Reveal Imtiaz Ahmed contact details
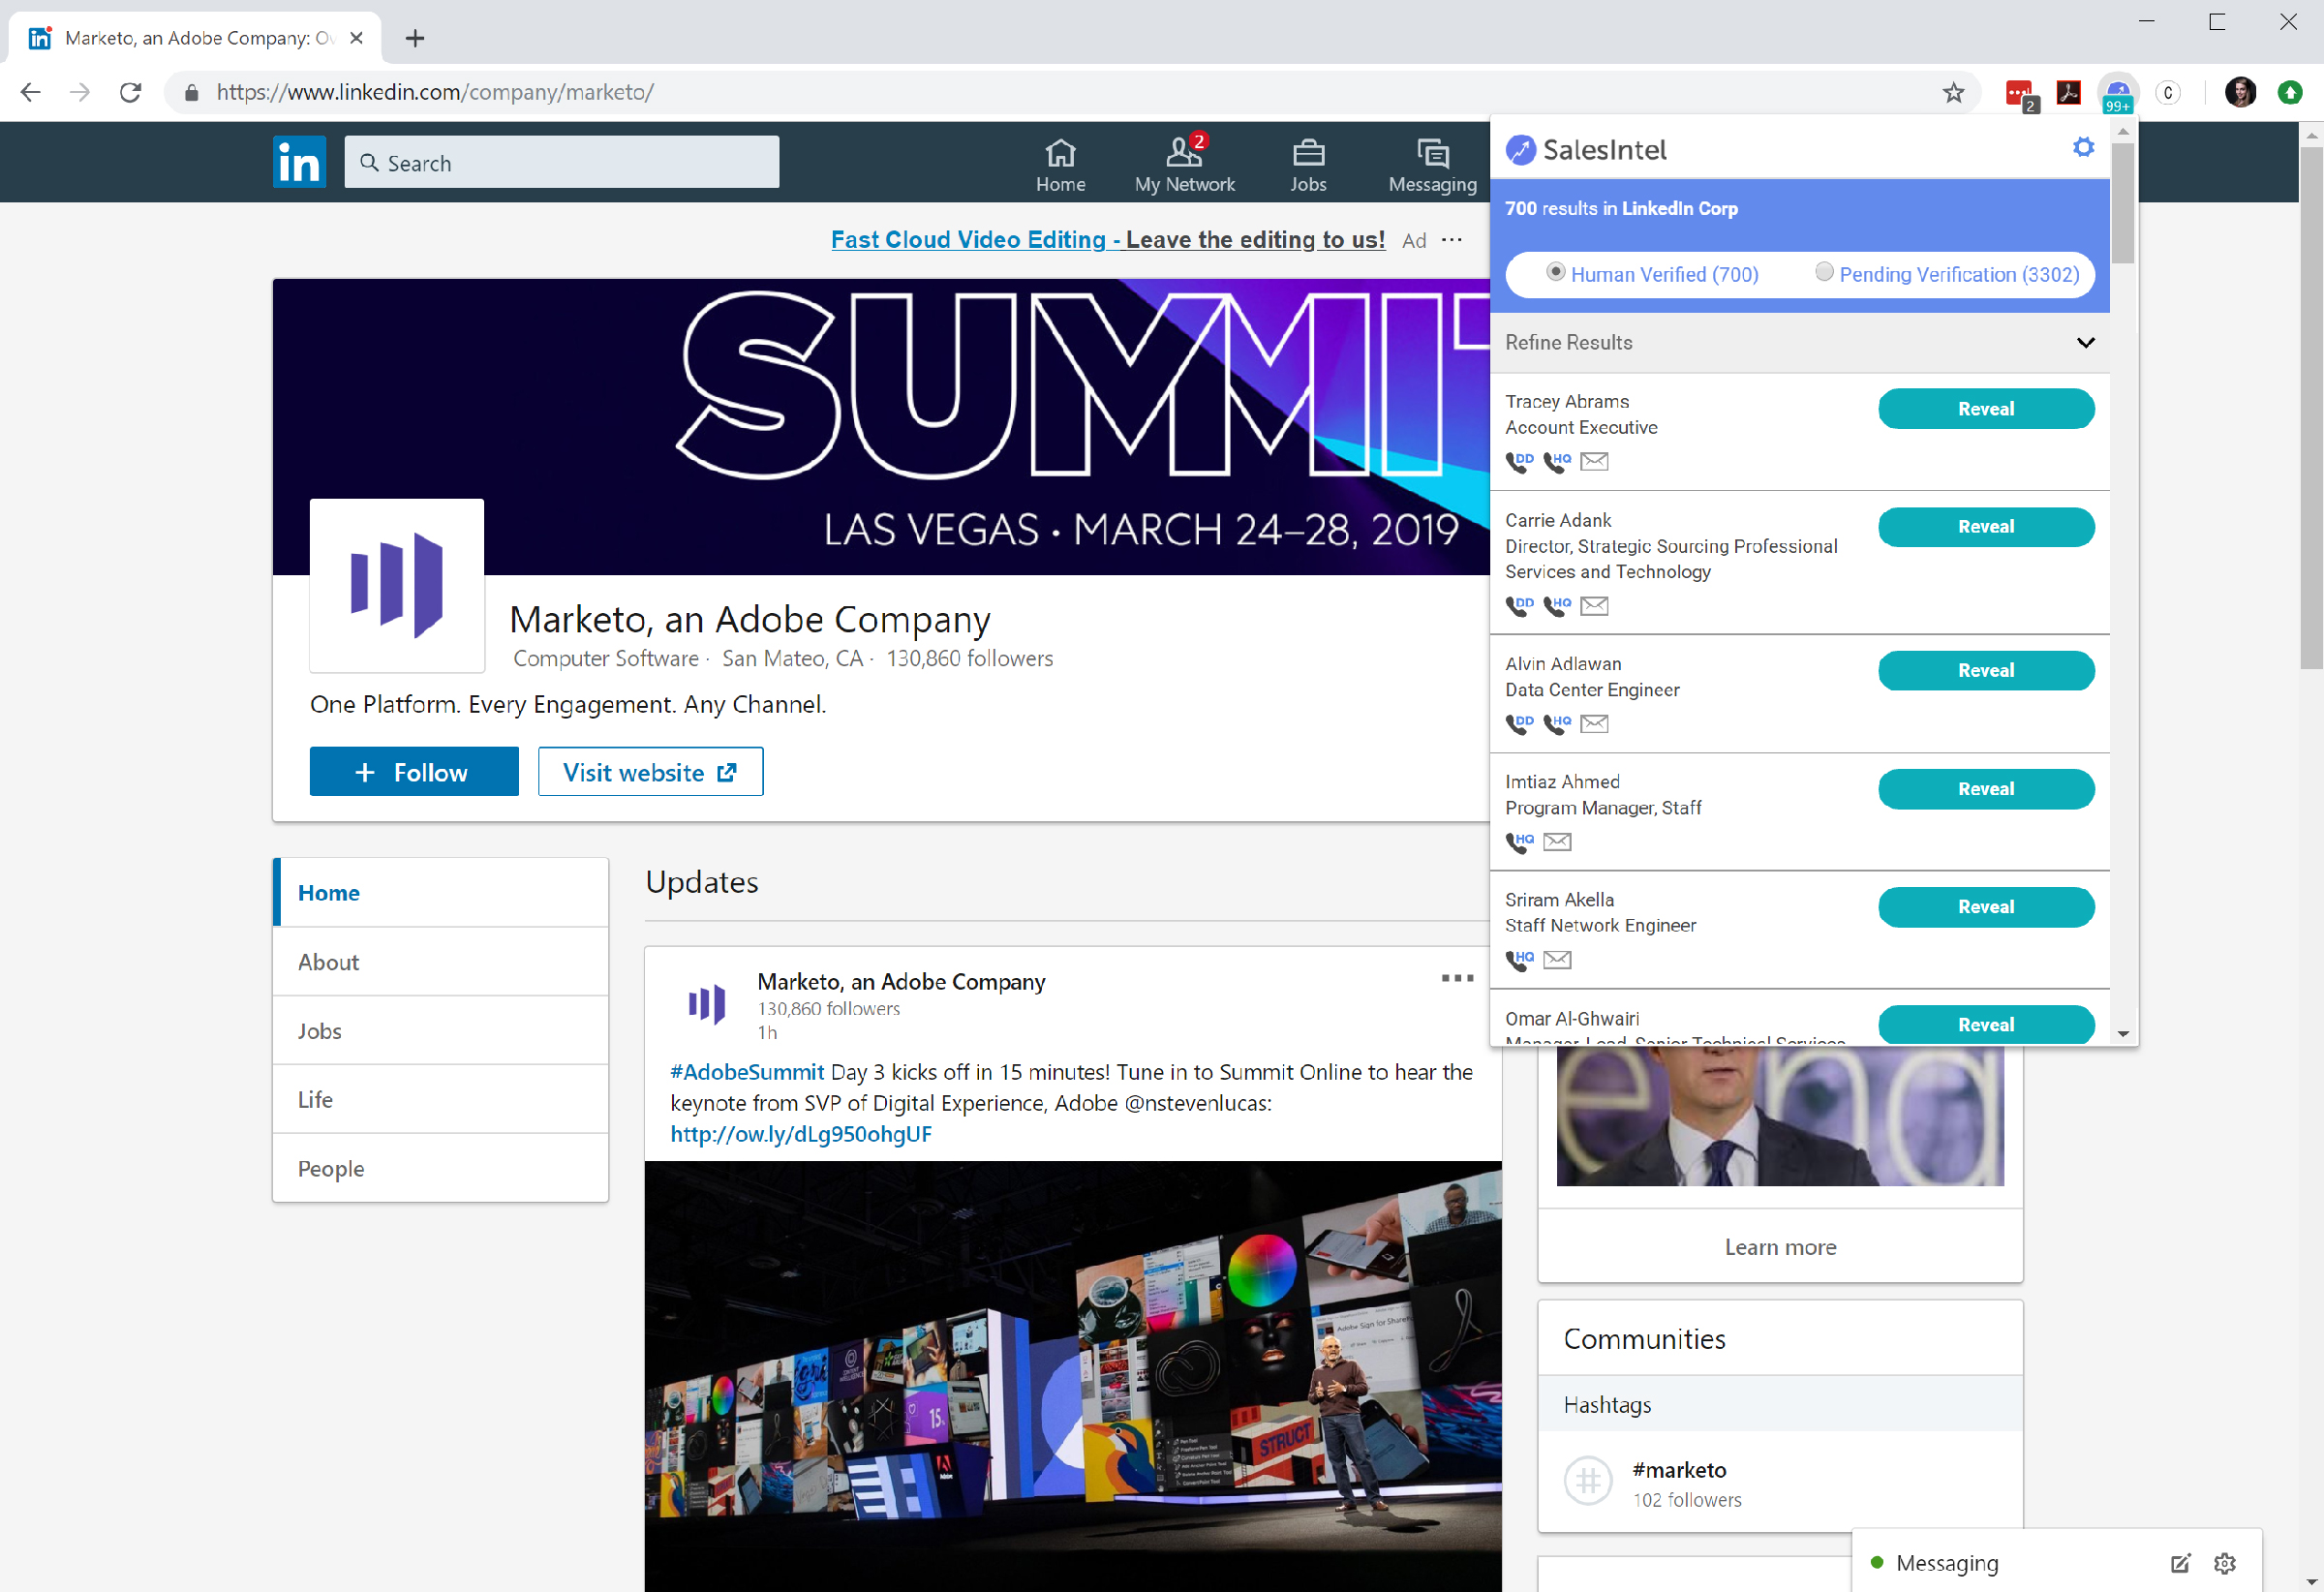The image size is (2324, 1592). coord(1985,789)
